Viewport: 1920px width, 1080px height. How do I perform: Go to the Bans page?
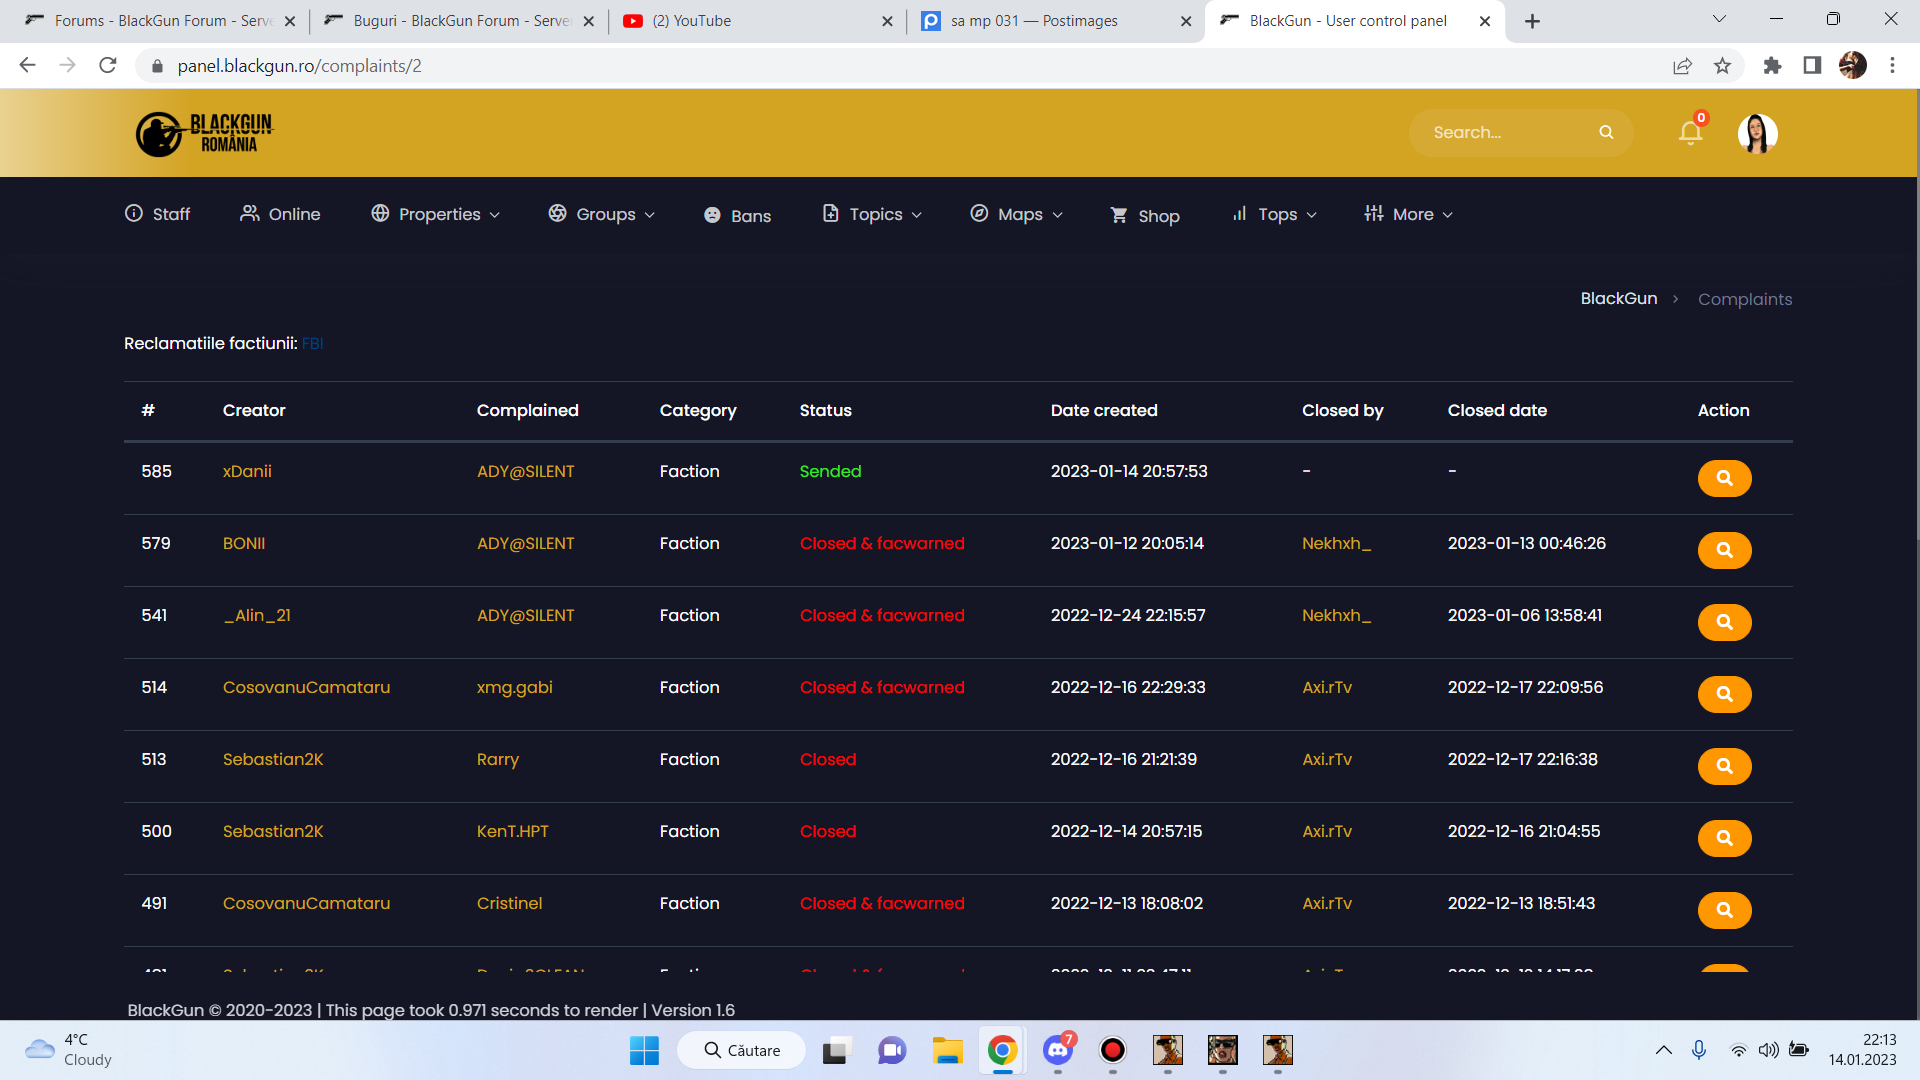(738, 216)
